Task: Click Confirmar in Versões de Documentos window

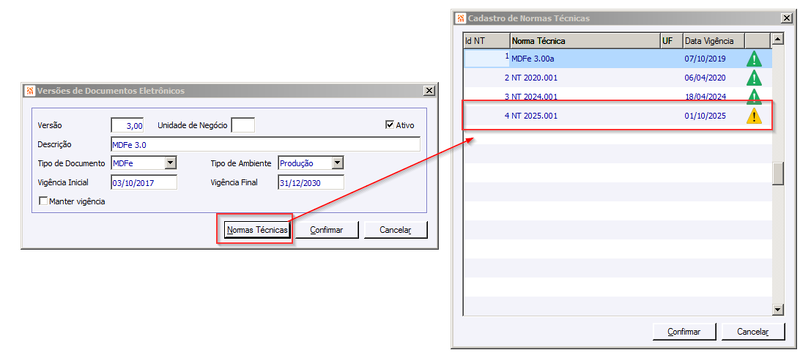Action: click(327, 230)
